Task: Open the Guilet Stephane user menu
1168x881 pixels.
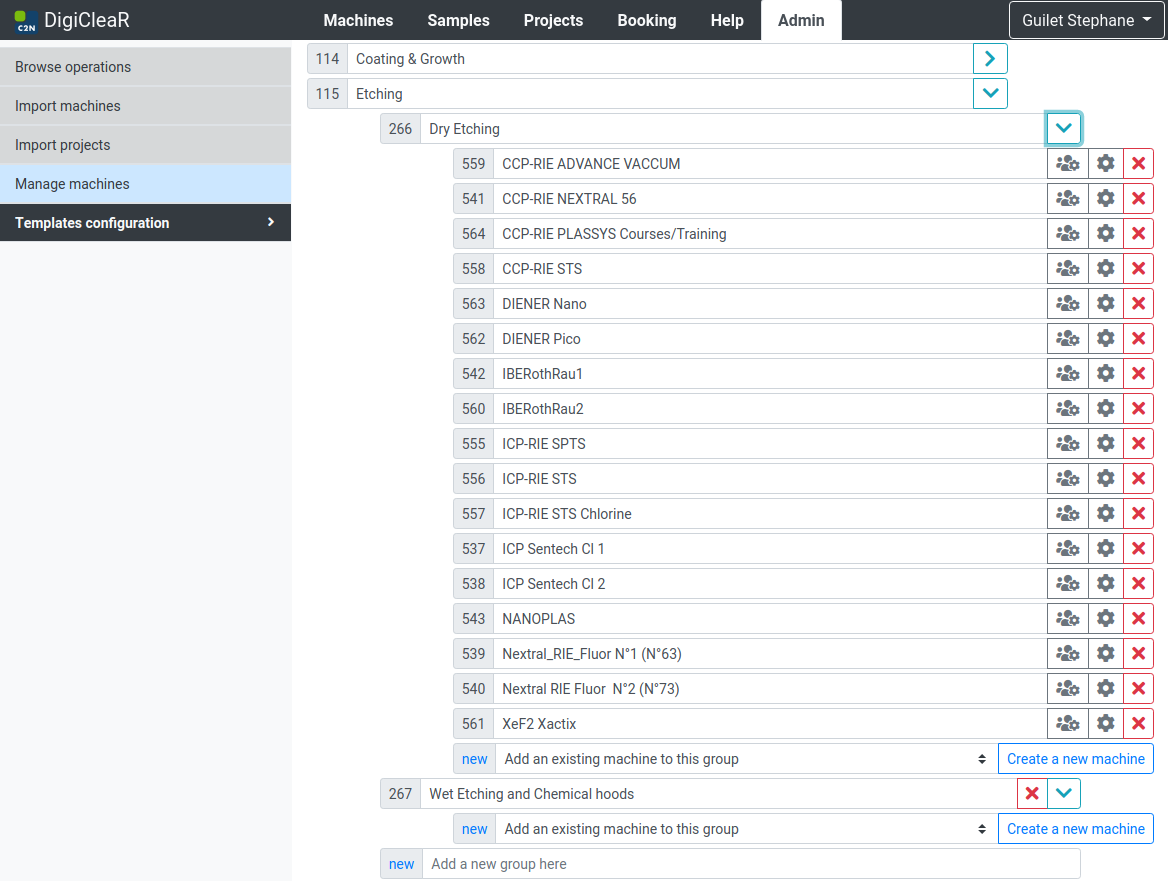Action: (1086, 20)
